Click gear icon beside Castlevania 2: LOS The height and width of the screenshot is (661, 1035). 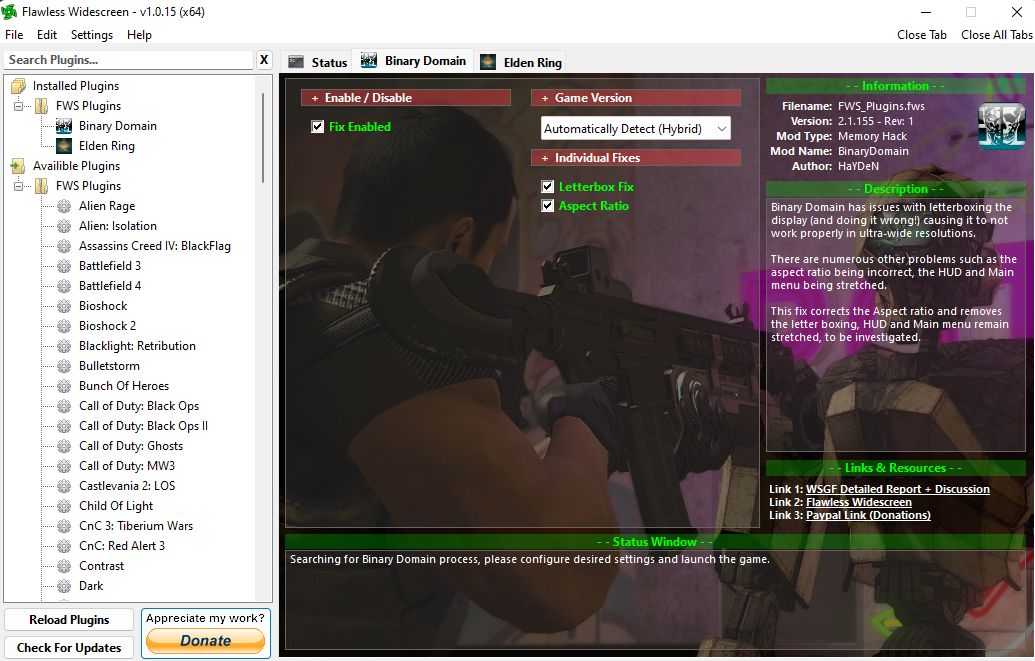click(64, 486)
